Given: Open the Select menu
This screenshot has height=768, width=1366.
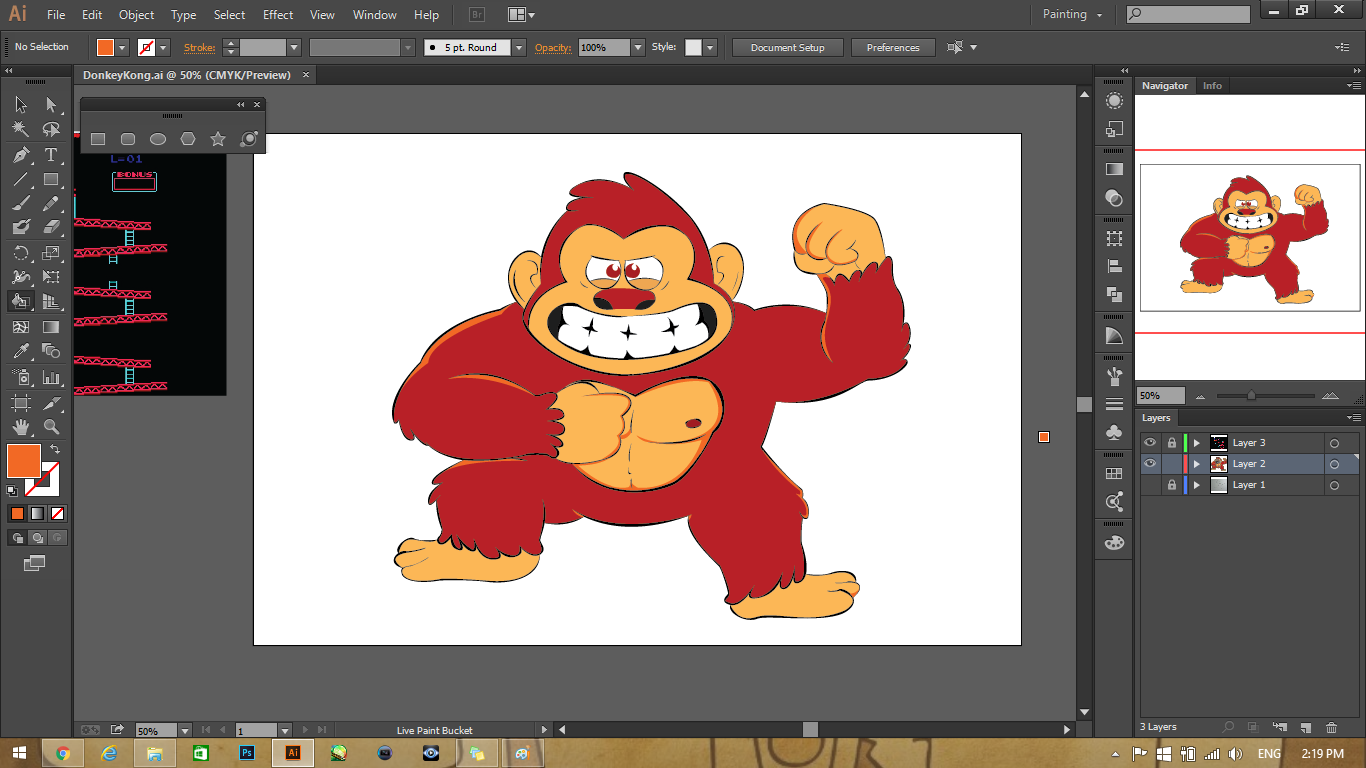Looking at the screenshot, I should (229, 15).
